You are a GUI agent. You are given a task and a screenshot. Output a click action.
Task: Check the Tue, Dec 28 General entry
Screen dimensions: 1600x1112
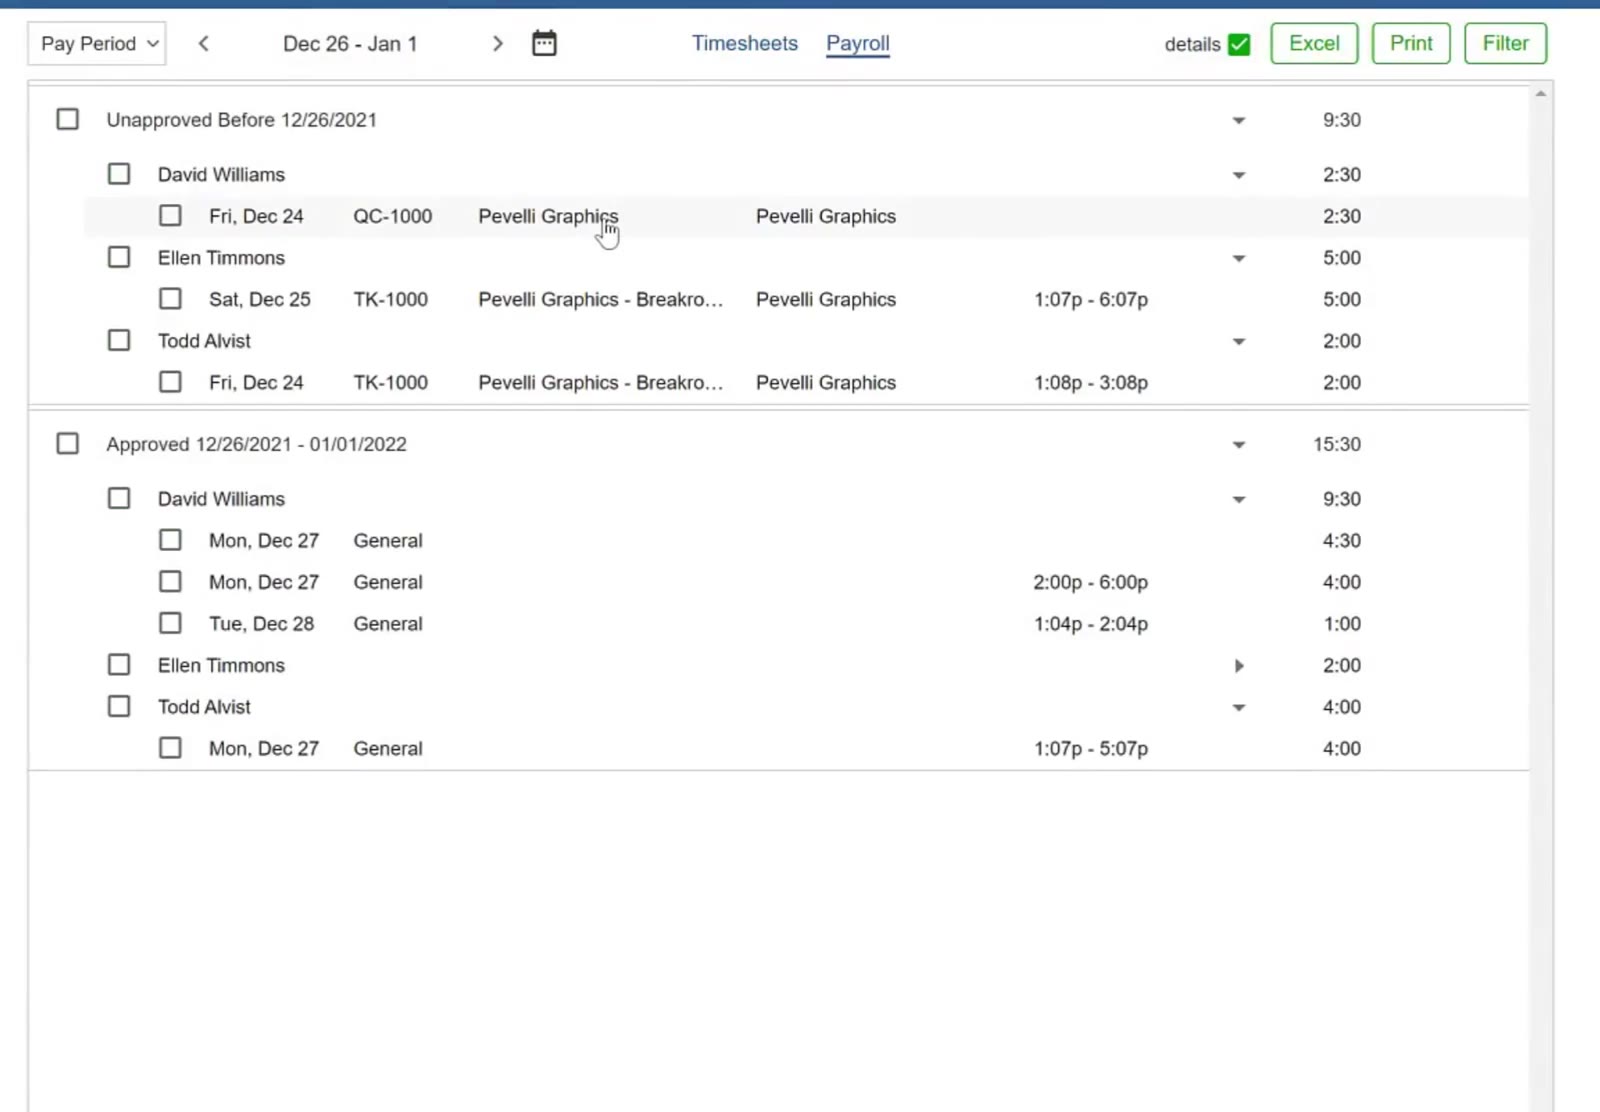tap(171, 623)
